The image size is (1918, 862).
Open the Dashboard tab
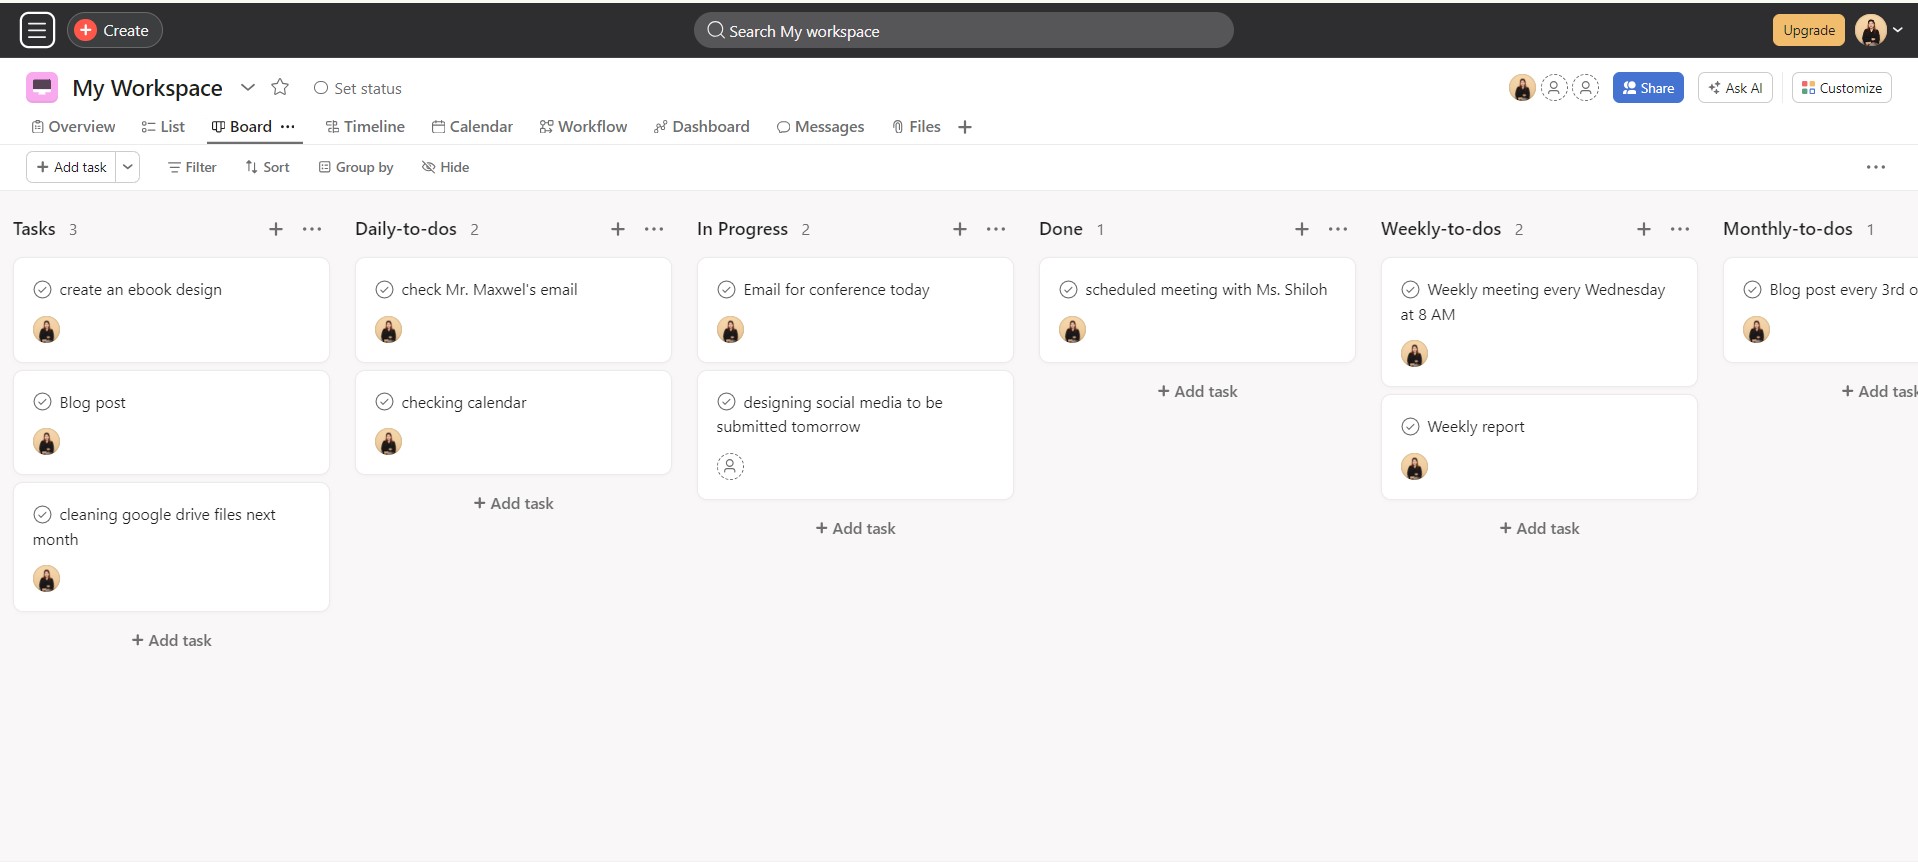pyautogui.click(x=701, y=127)
